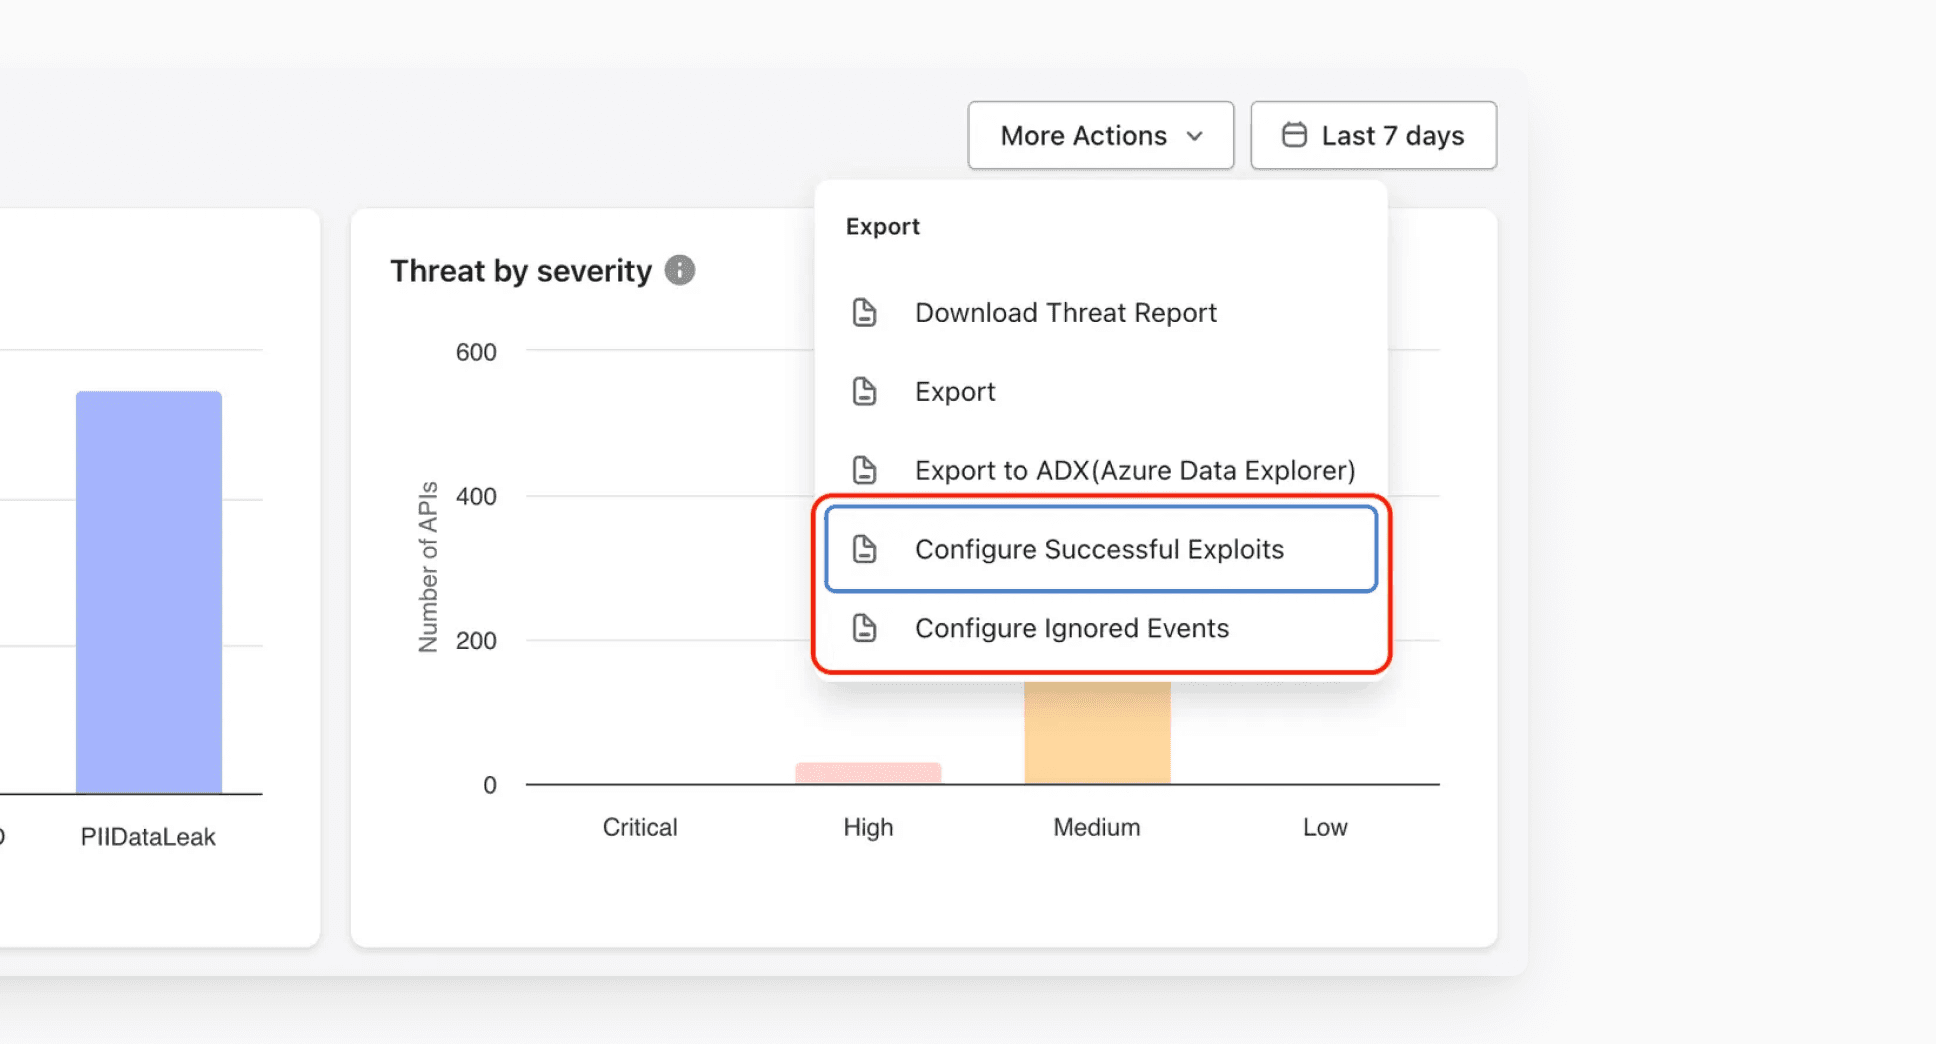Viewport: 1936px width, 1044px height.
Task: Choose the Export menu entry with icon
Action: (x=1100, y=392)
